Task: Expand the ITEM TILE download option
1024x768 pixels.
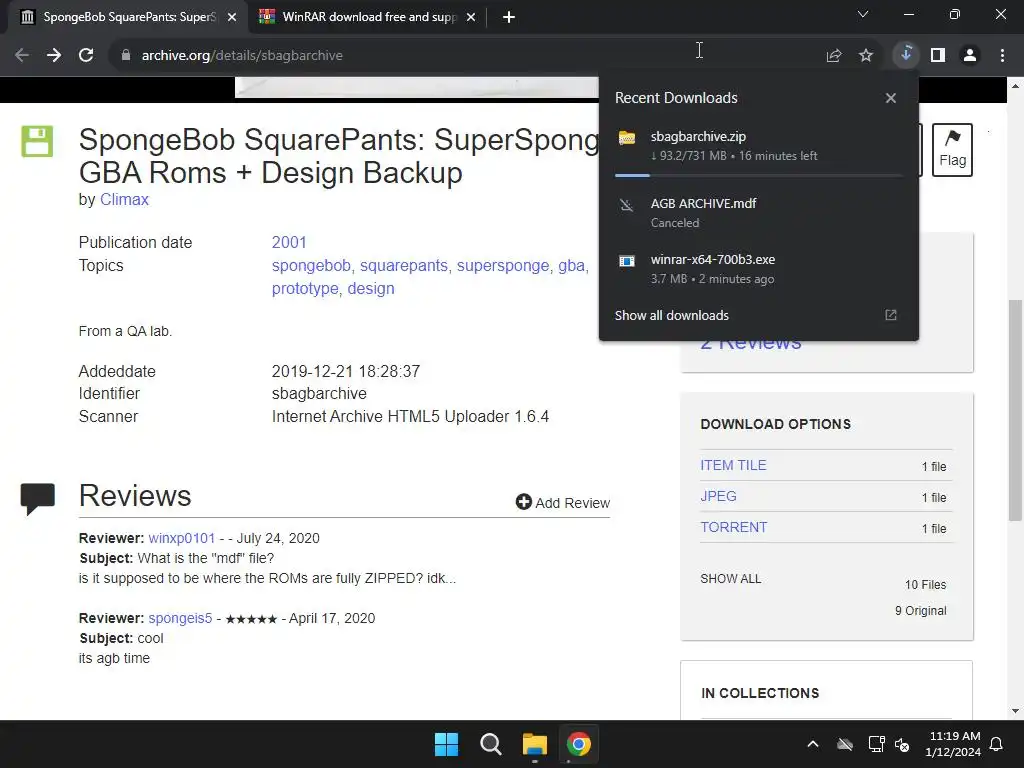Action: [x=733, y=466]
